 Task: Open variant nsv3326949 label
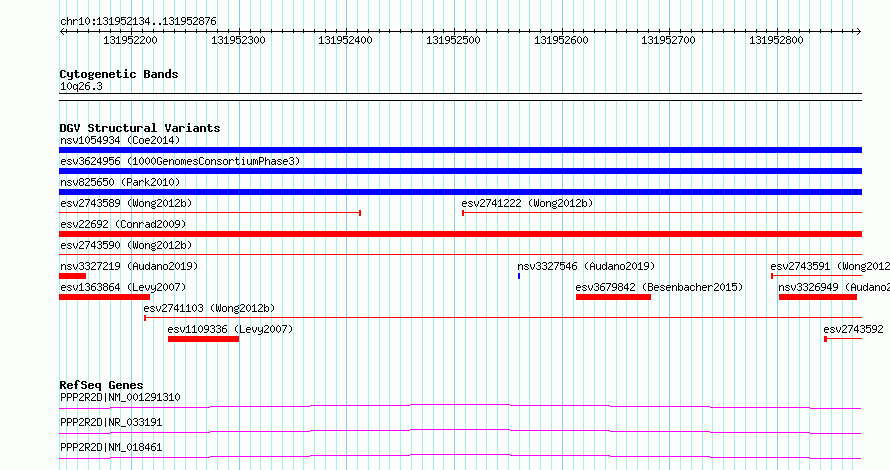pyautogui.click(x=834, y=287)
